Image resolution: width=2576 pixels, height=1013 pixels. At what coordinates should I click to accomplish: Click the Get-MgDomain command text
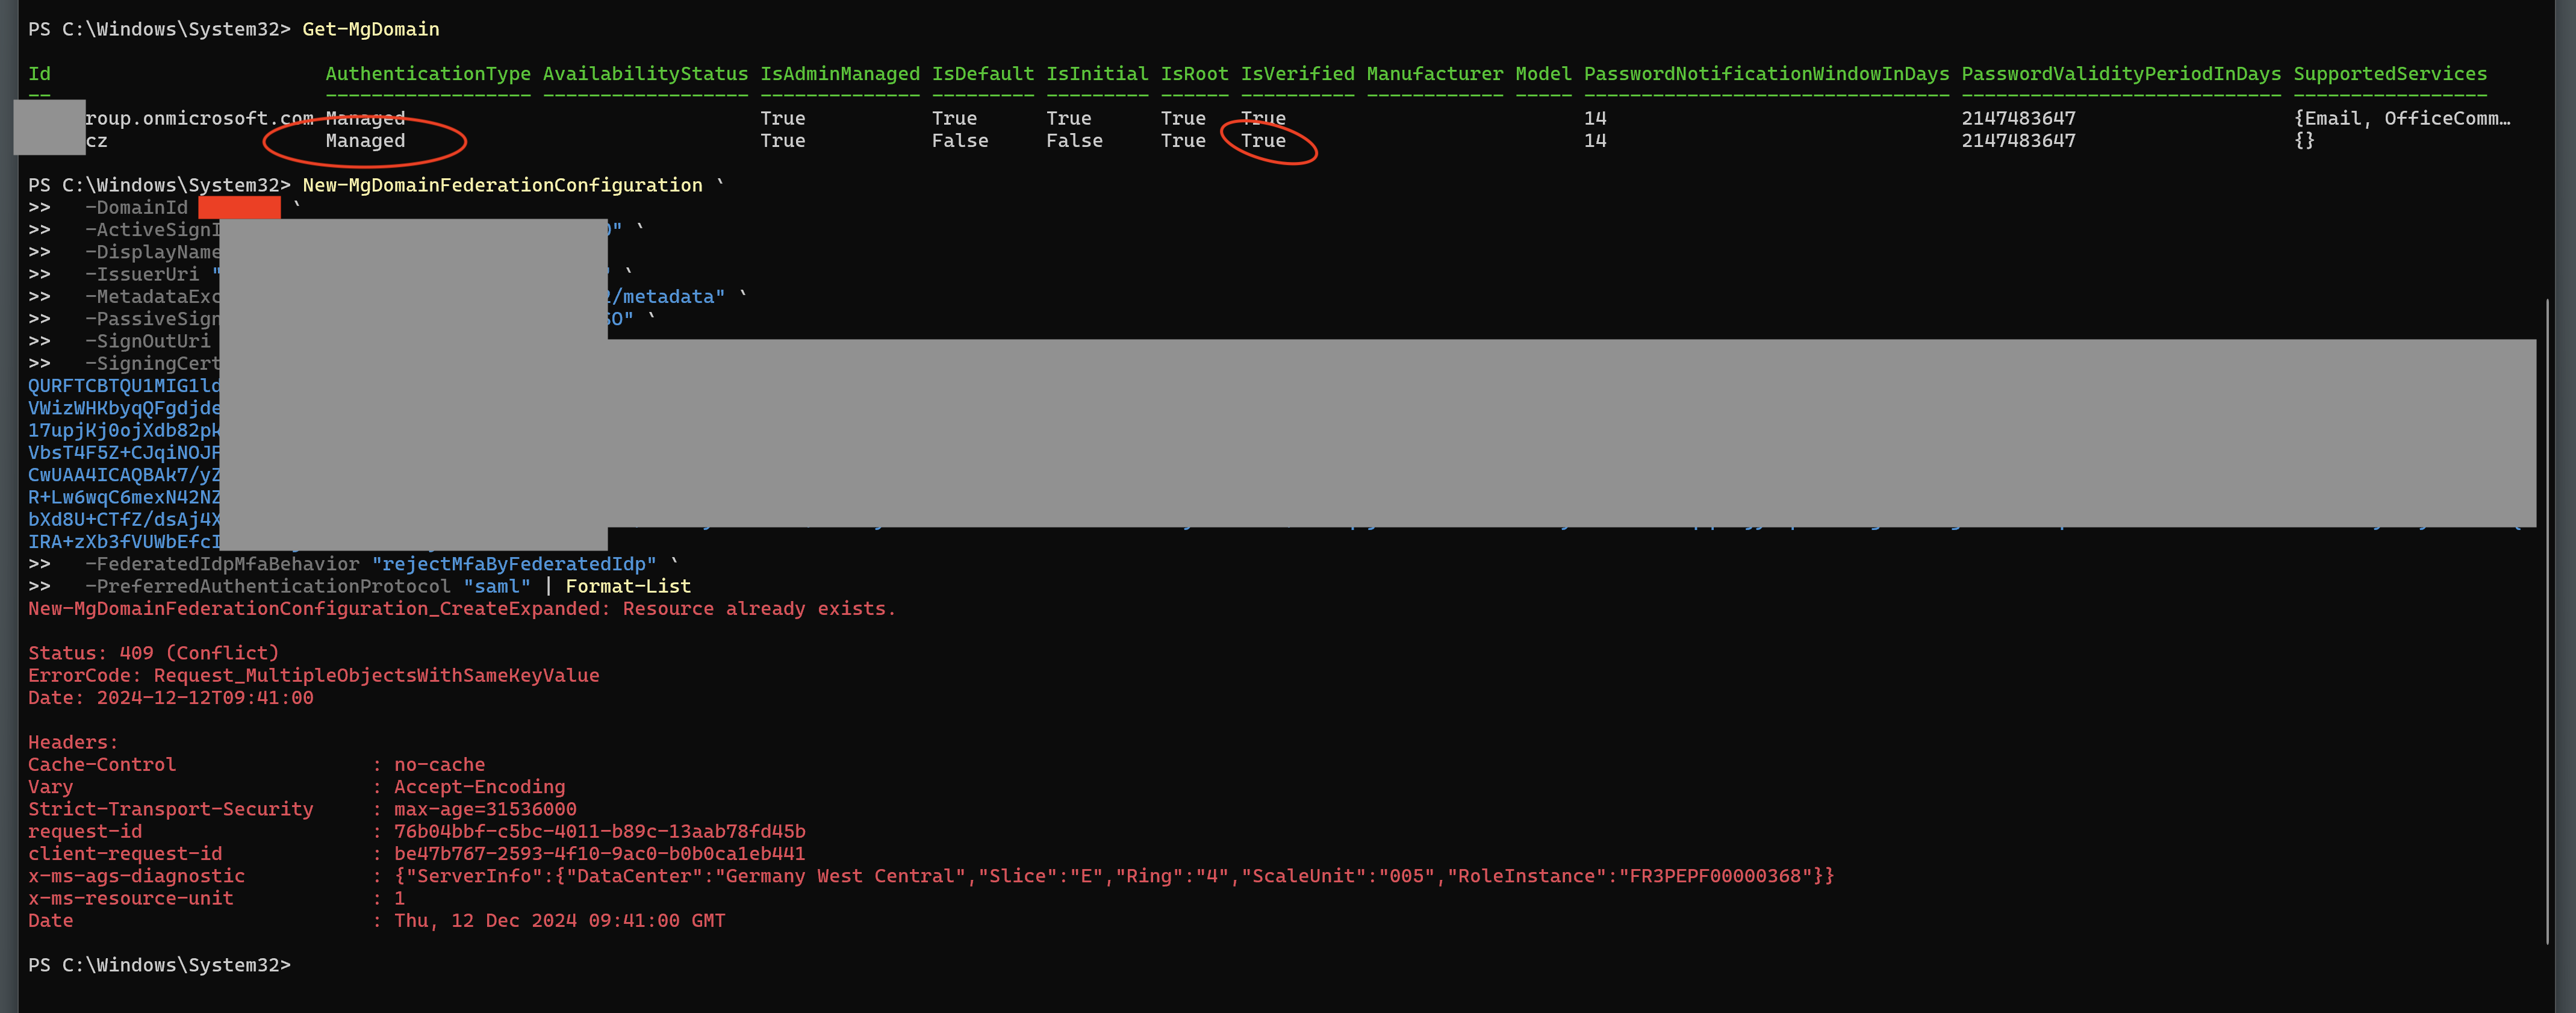pos(370,29)
